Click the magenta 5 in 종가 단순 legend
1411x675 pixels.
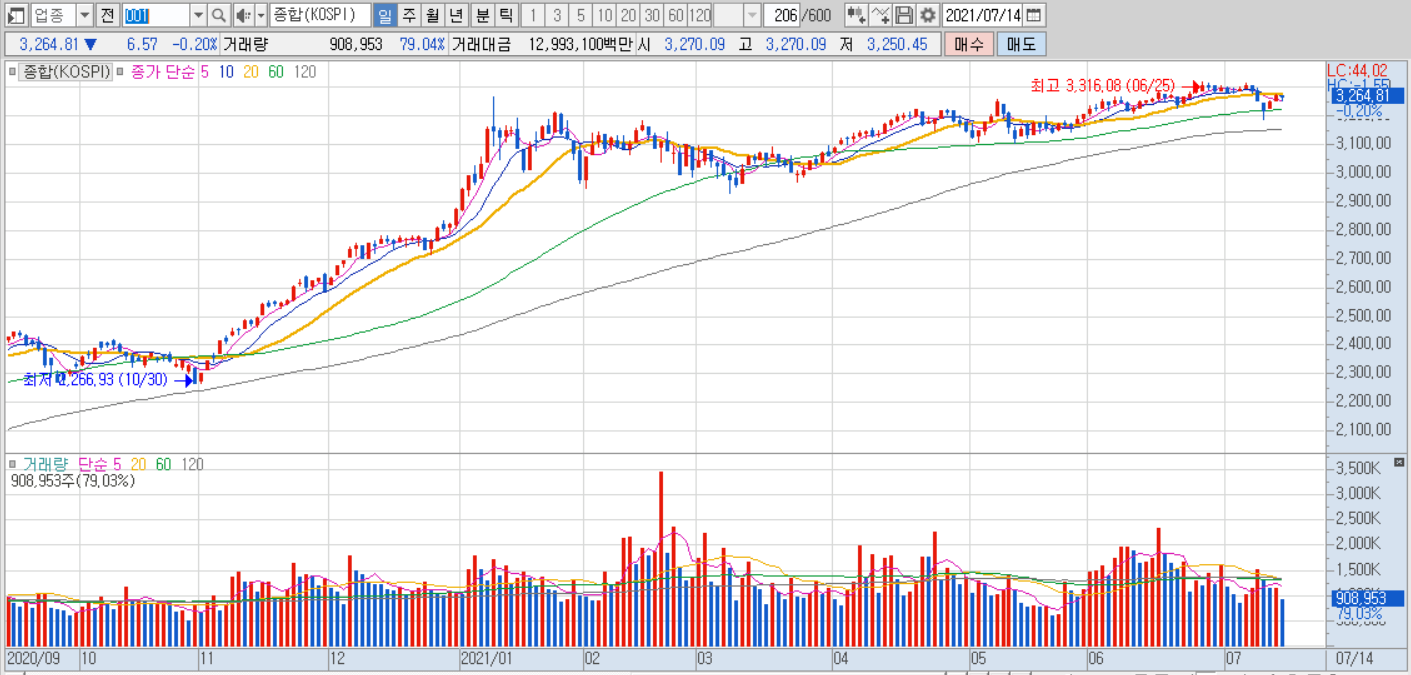[204, 72]
